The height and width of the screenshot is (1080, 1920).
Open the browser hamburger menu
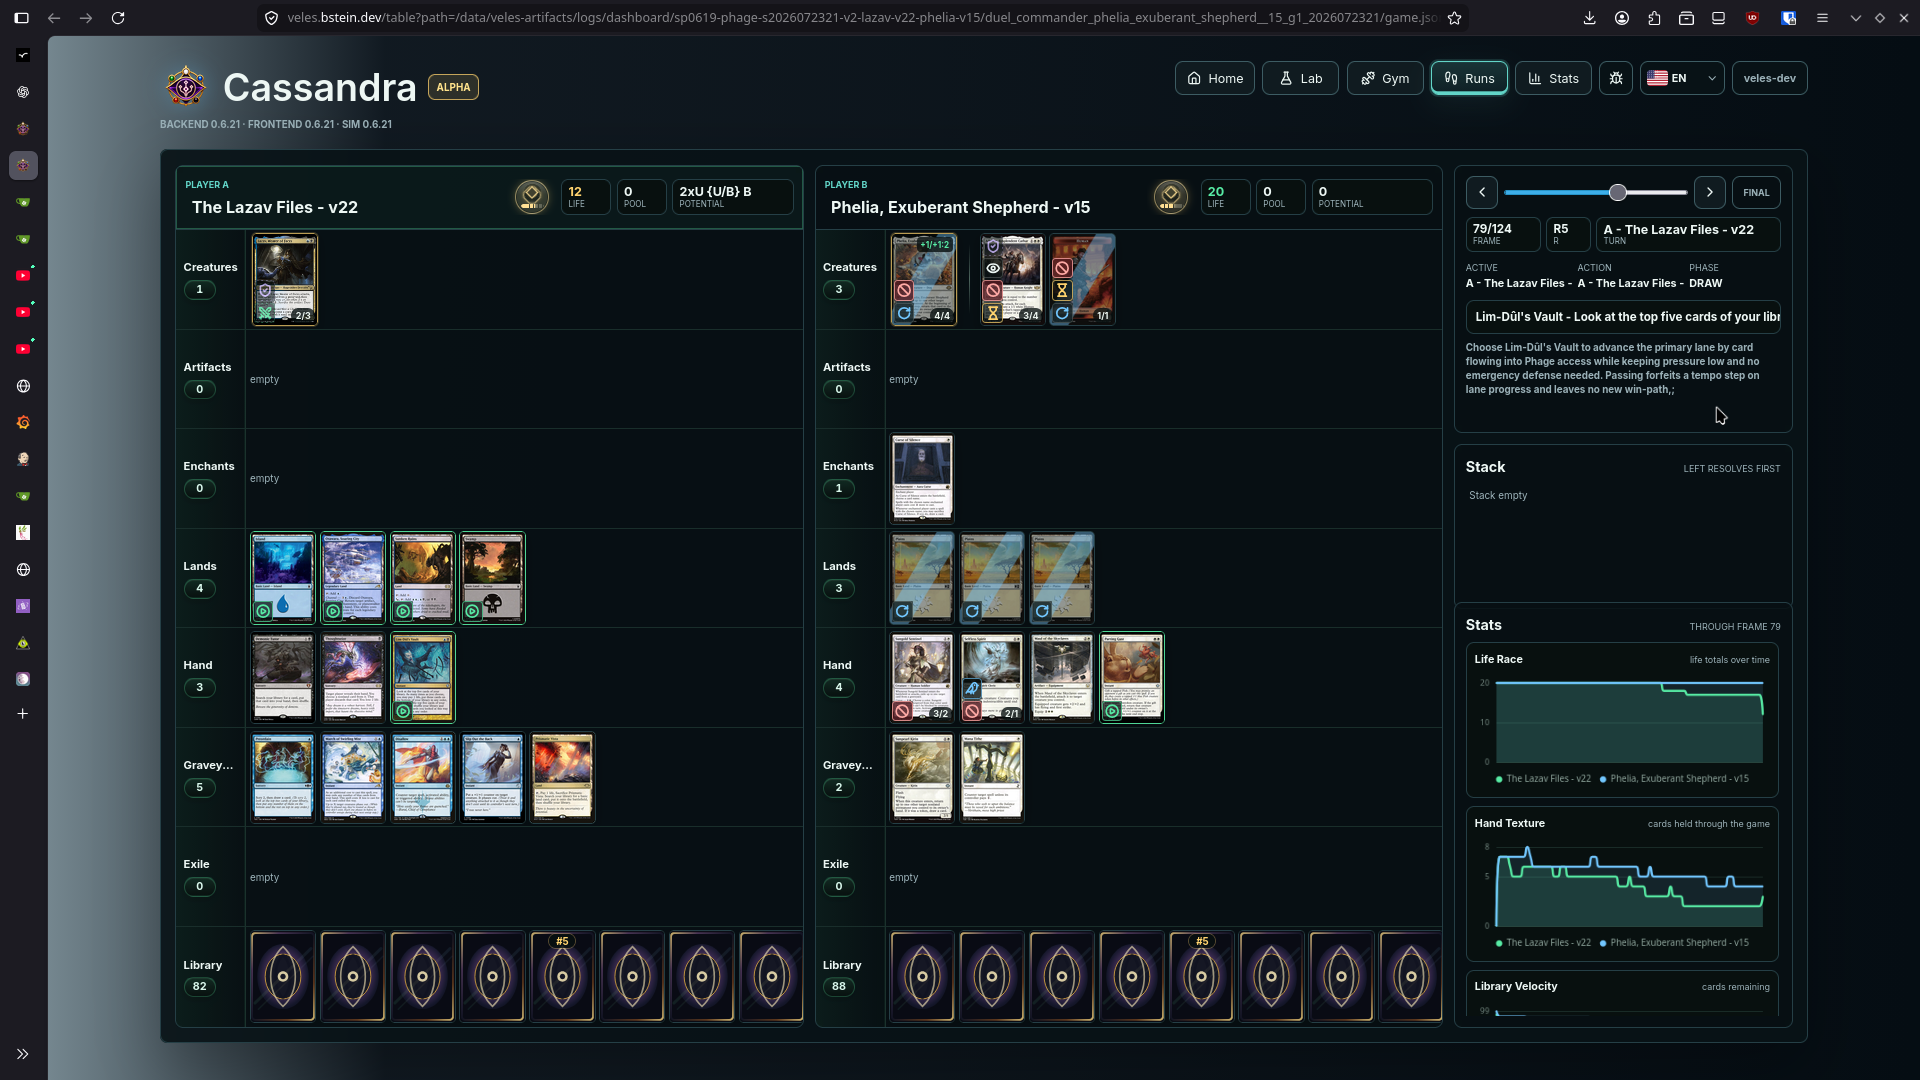point(1822,18)
